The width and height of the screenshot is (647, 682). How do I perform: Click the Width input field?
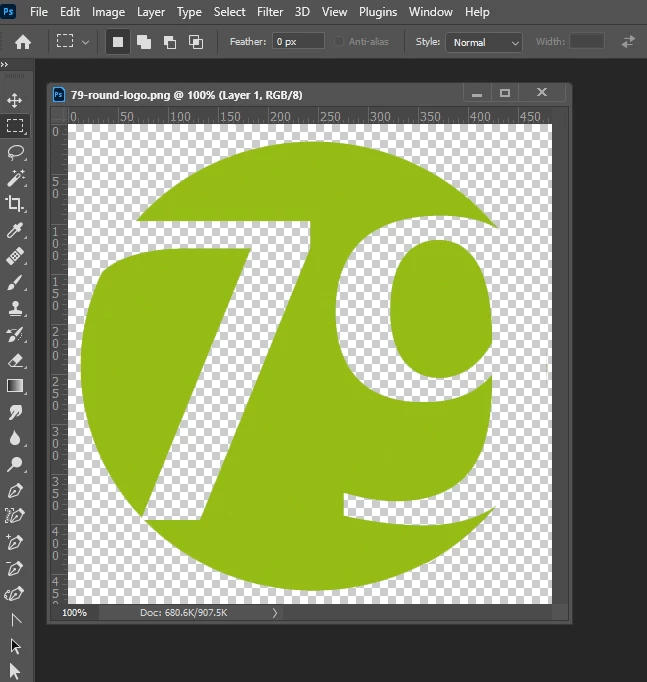pyautogui.click(x=587, y=41)
